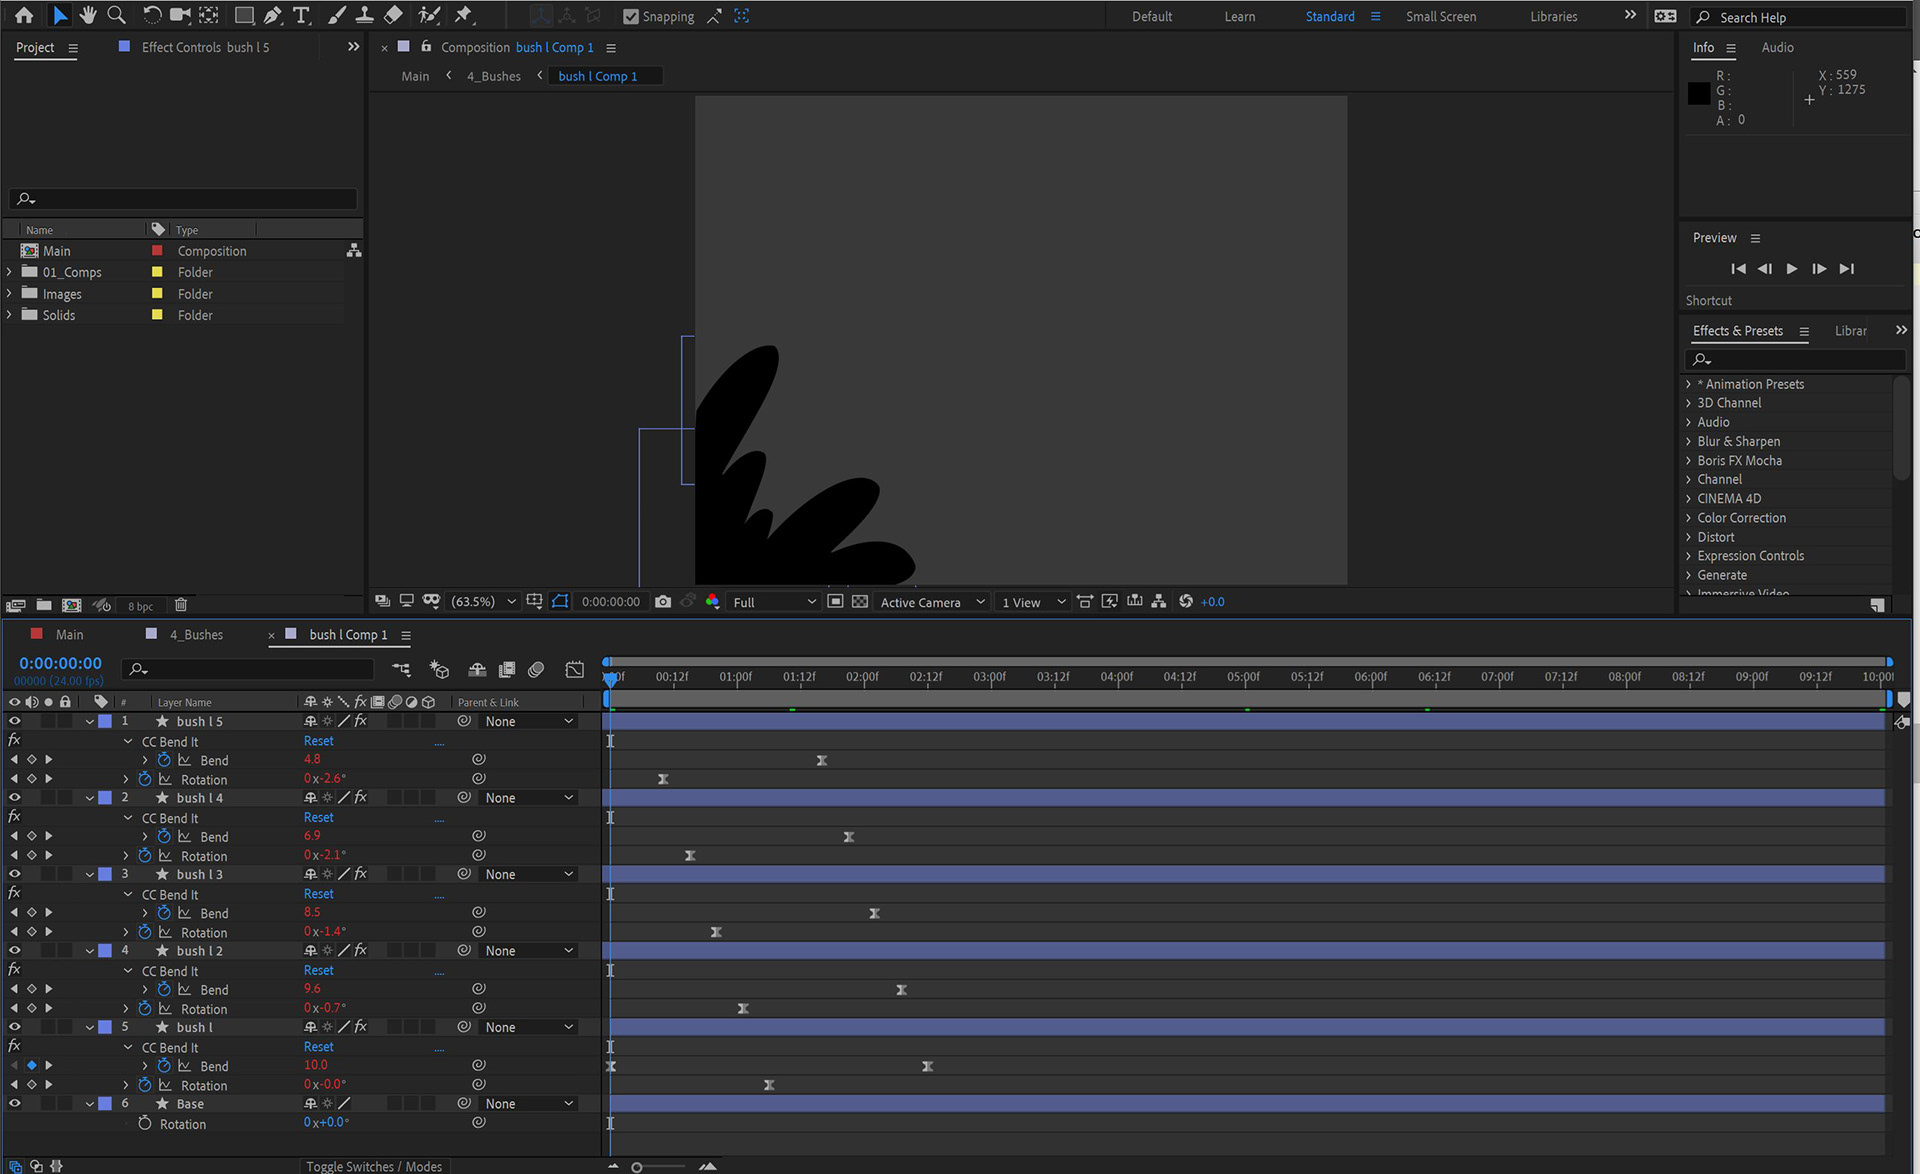Reset CC Bend It on bush l 5

[318, 741]
